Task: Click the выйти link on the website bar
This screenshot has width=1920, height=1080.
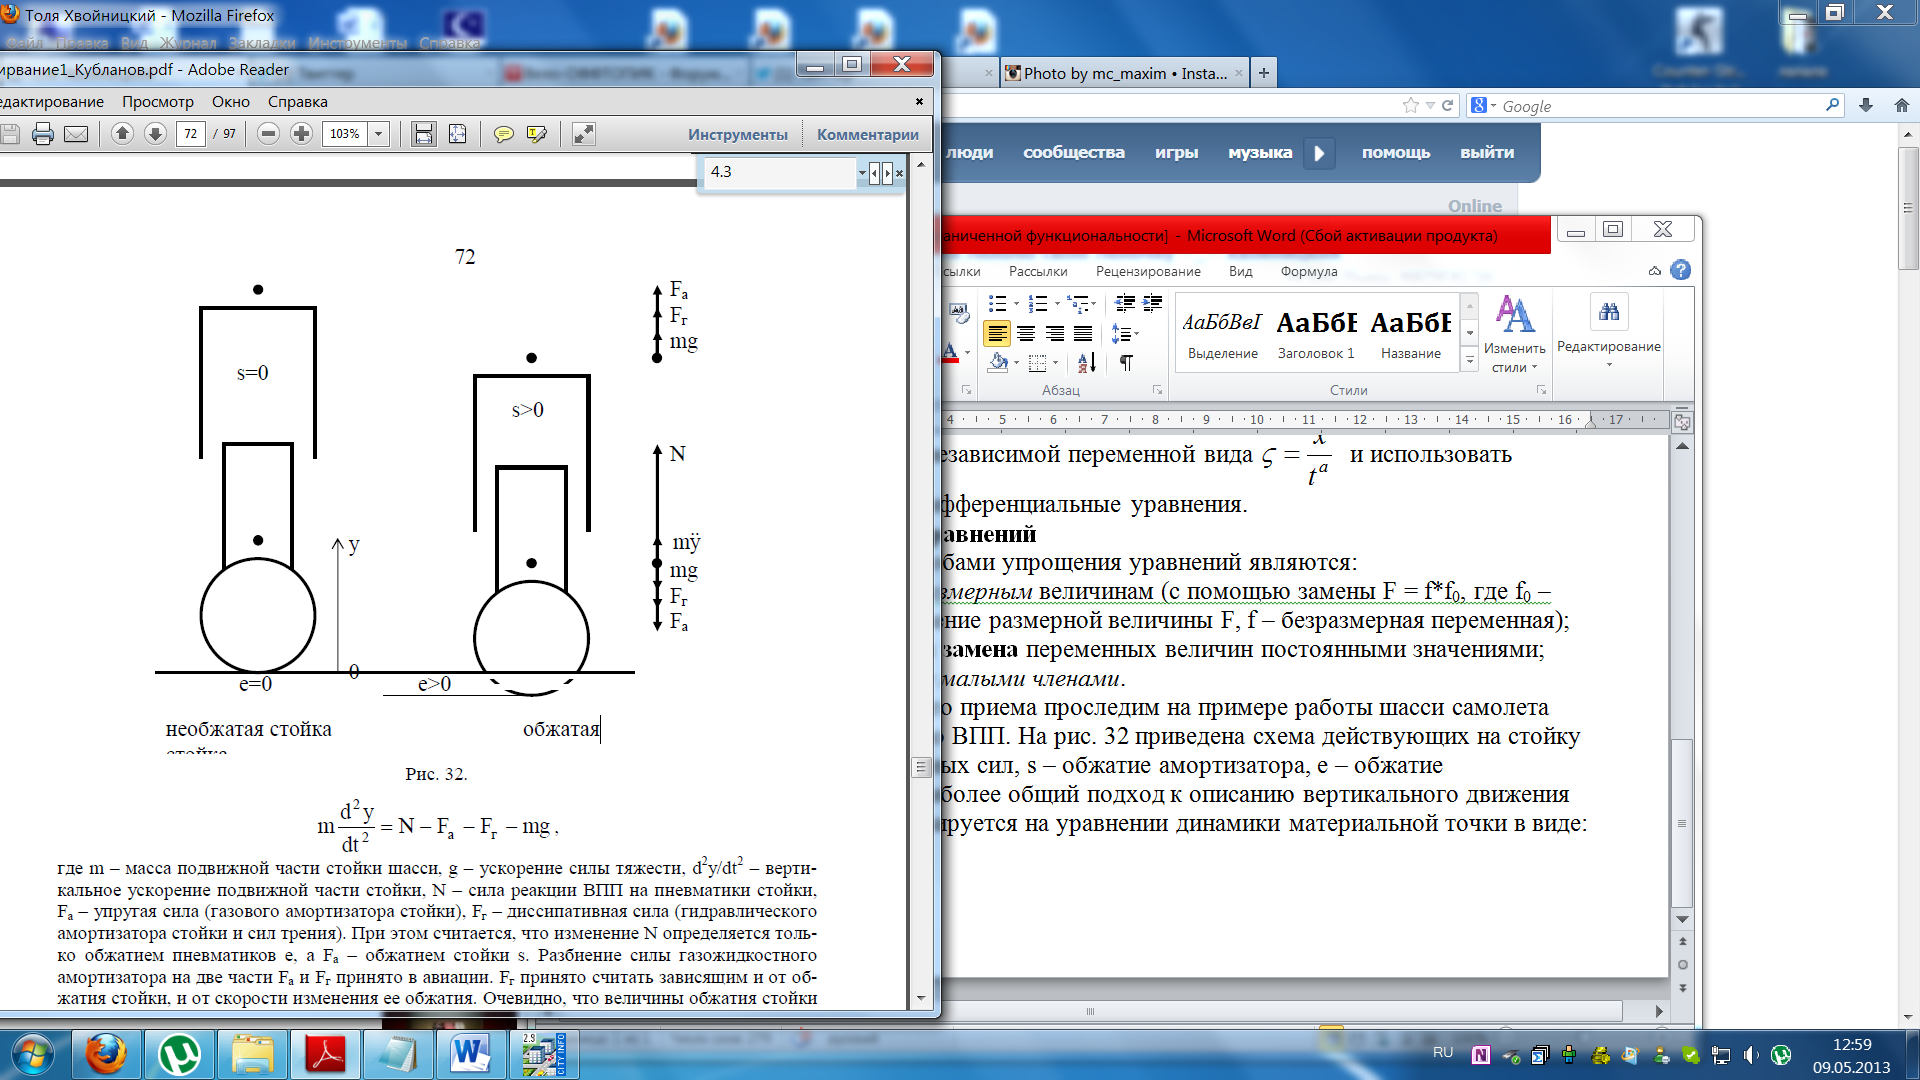Action: [x=1487, y=153]
